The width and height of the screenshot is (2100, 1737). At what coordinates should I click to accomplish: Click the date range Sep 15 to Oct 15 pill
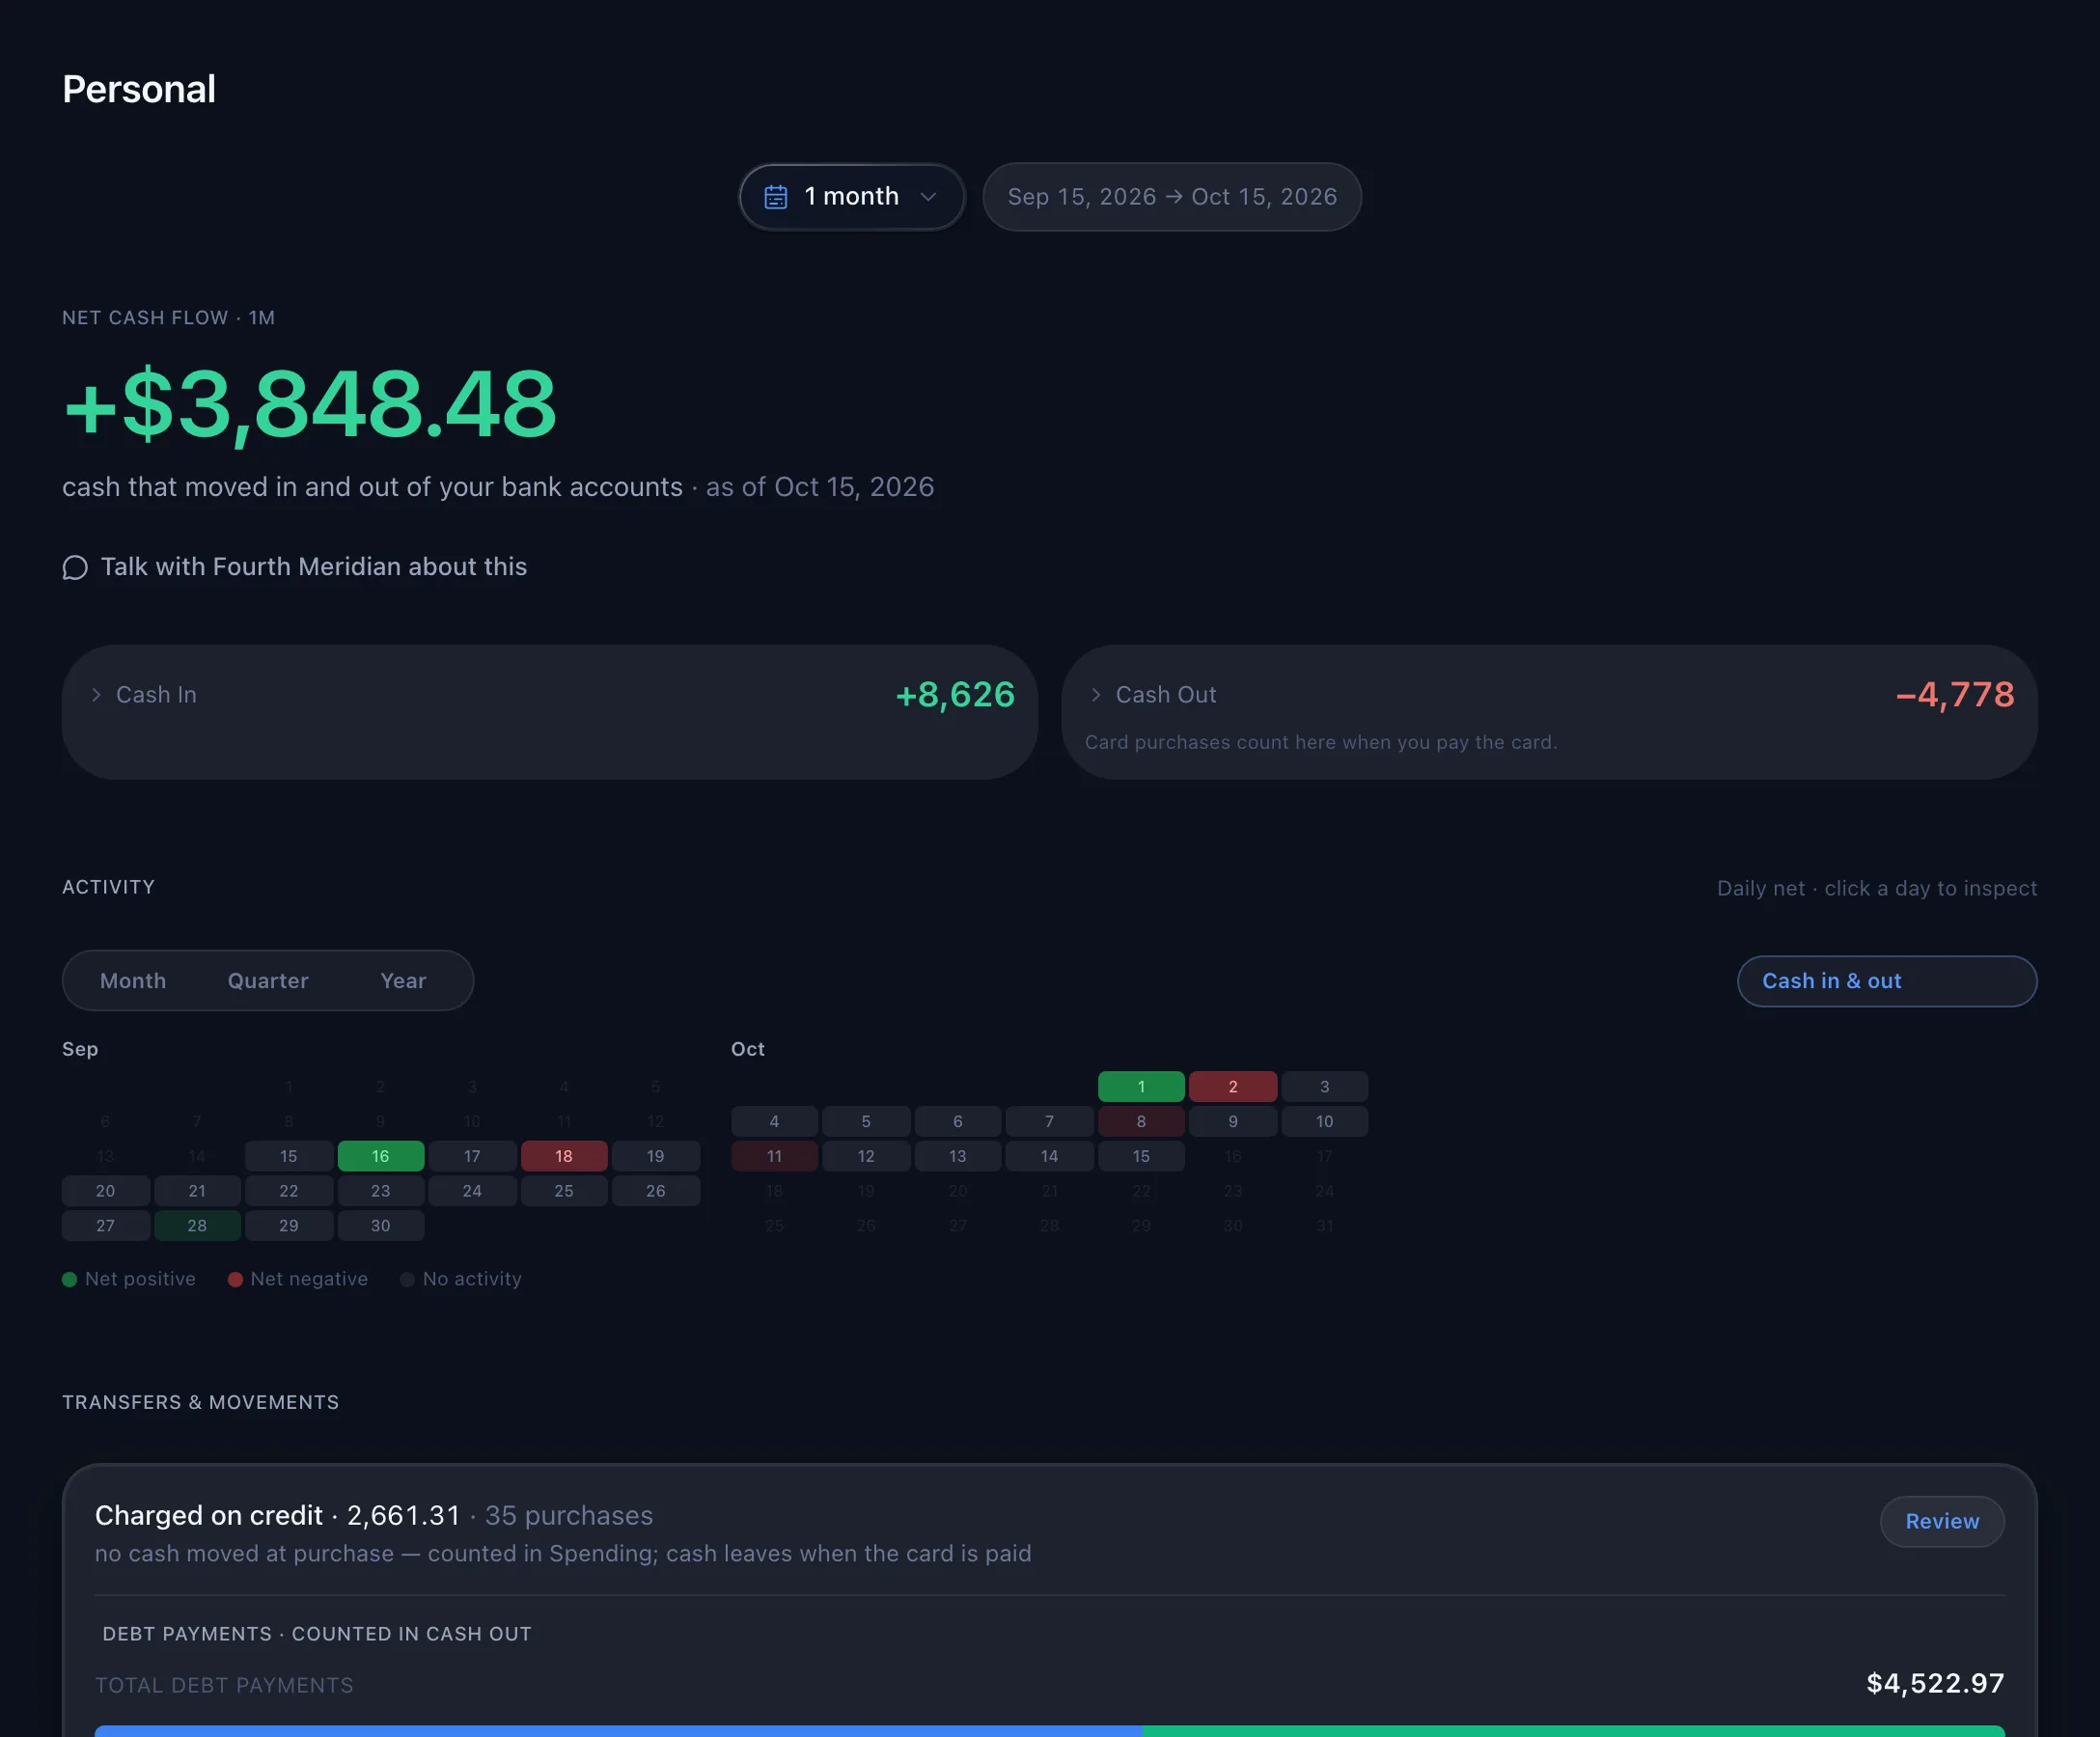point(1172,197)
